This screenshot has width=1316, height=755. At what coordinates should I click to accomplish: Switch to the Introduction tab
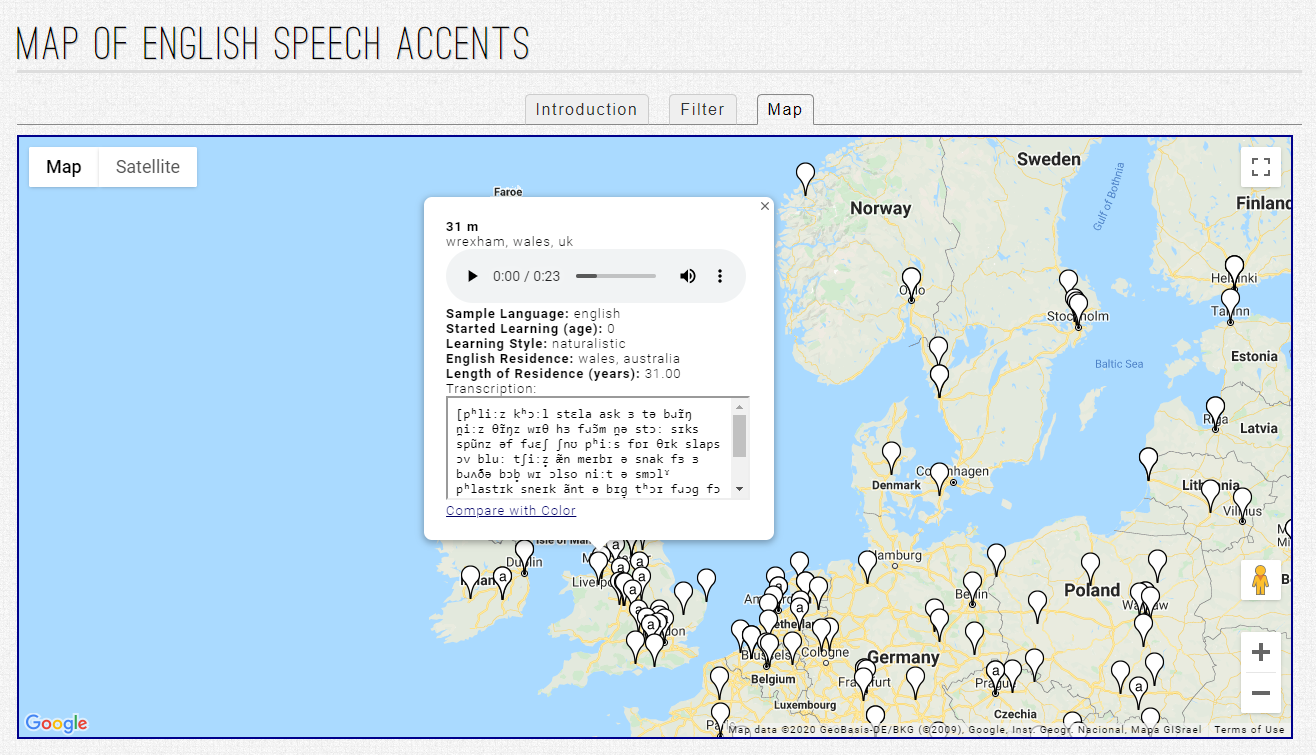(x=586, y=109)
